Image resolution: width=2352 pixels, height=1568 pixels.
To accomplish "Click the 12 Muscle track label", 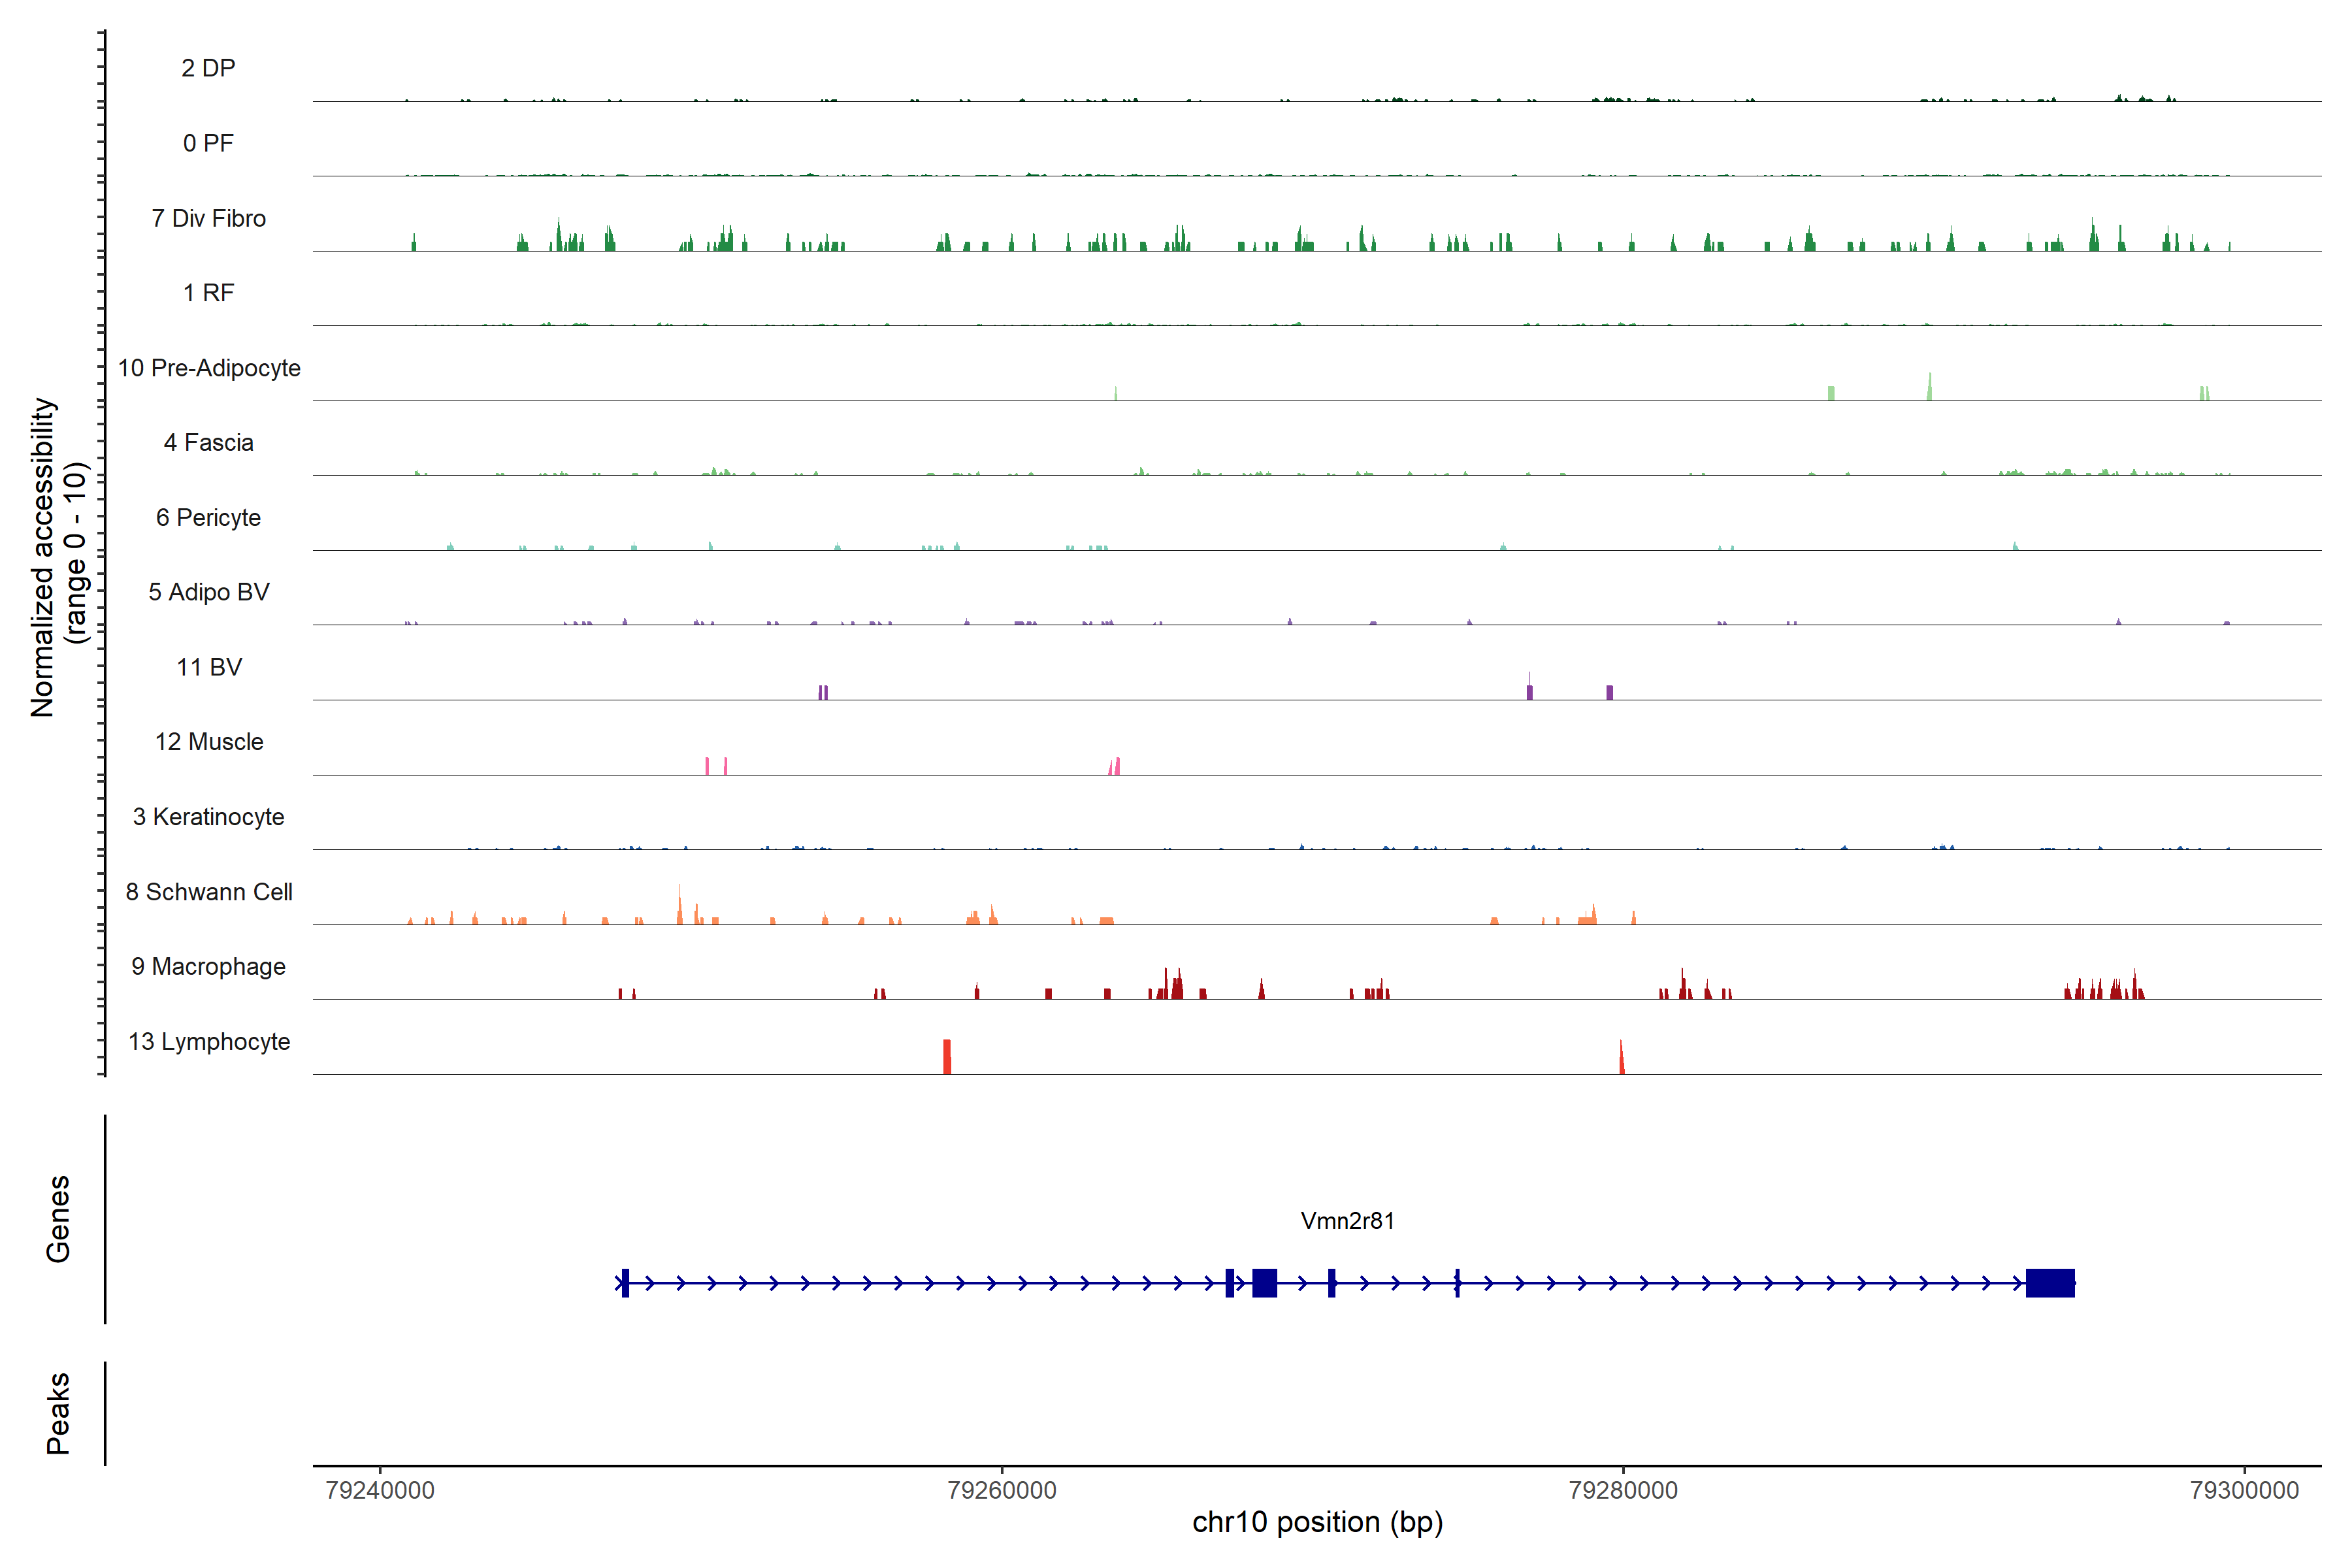I will point(208,742).
